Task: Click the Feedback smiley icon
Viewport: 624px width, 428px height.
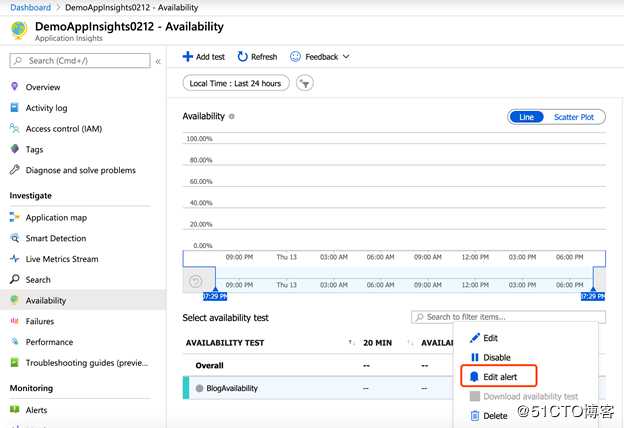Action: pyautogui.click(x=295, y=57)
